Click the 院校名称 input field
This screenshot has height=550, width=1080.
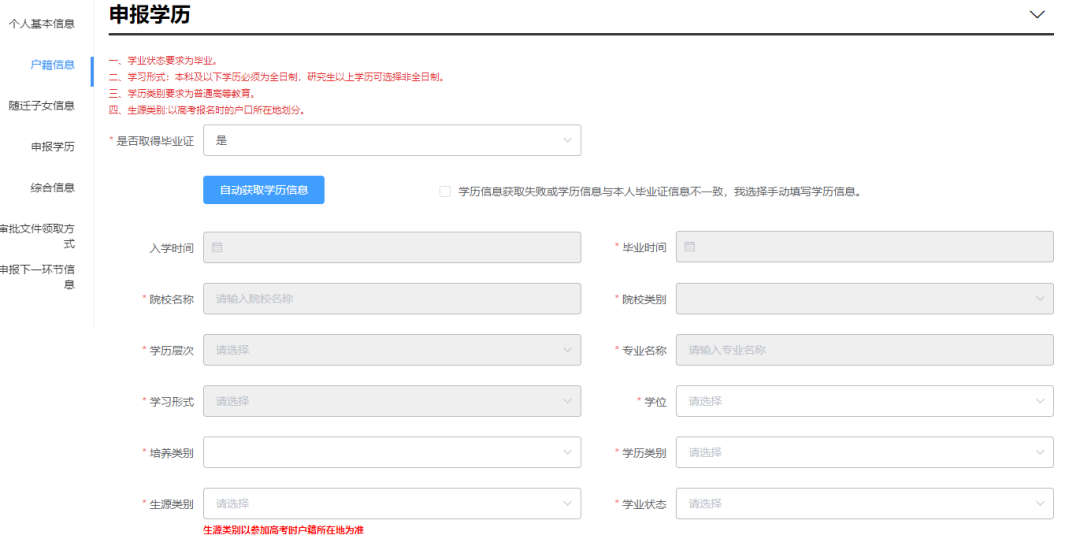point(392,299)
